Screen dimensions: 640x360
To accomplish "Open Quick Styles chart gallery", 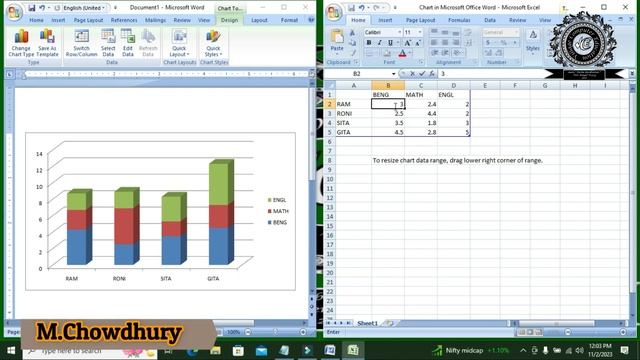I will (x=213, y=43).
